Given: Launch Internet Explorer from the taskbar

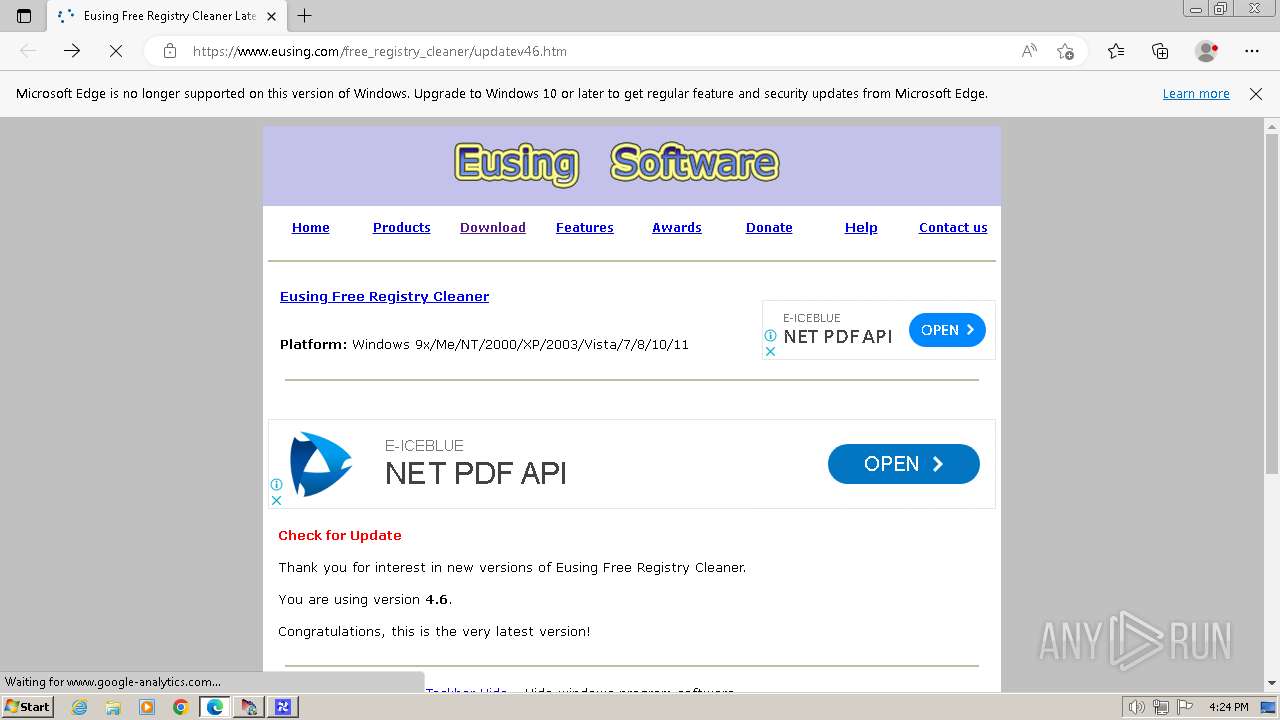Looking at the screenshot, I should [80, 707].
